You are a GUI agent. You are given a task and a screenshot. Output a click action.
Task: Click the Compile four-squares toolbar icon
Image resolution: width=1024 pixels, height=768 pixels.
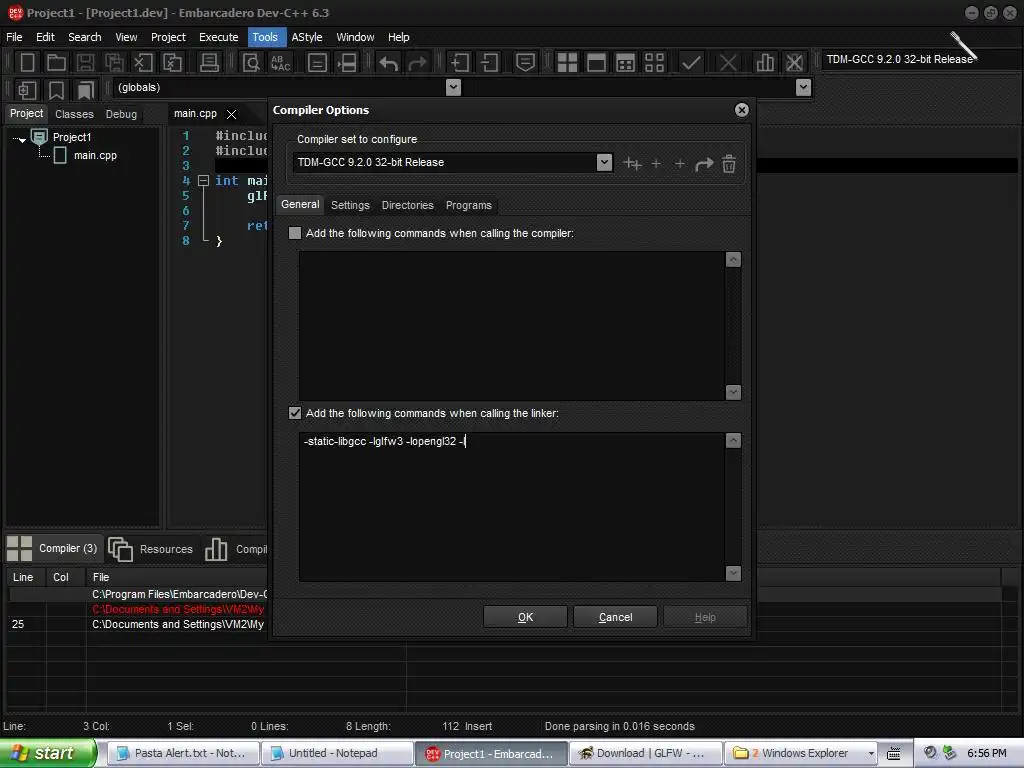tap(567, 63)
